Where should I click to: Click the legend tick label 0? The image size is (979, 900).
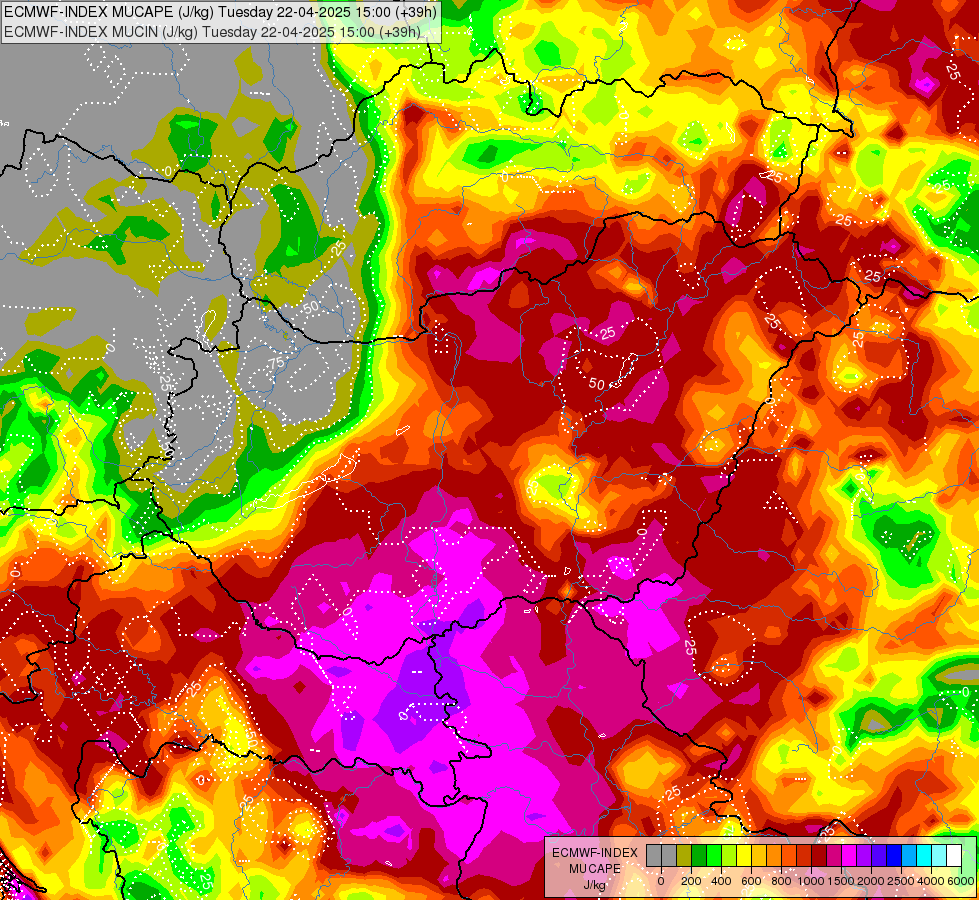click(661, 881)
